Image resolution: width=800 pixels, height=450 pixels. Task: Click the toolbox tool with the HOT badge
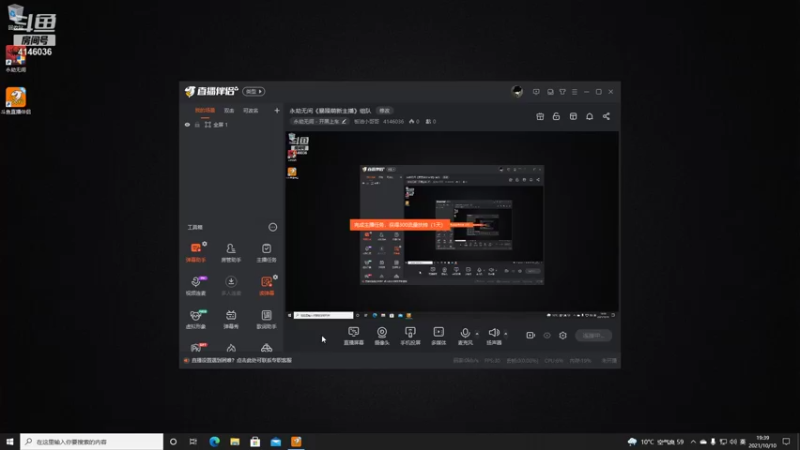click(196, 347)
